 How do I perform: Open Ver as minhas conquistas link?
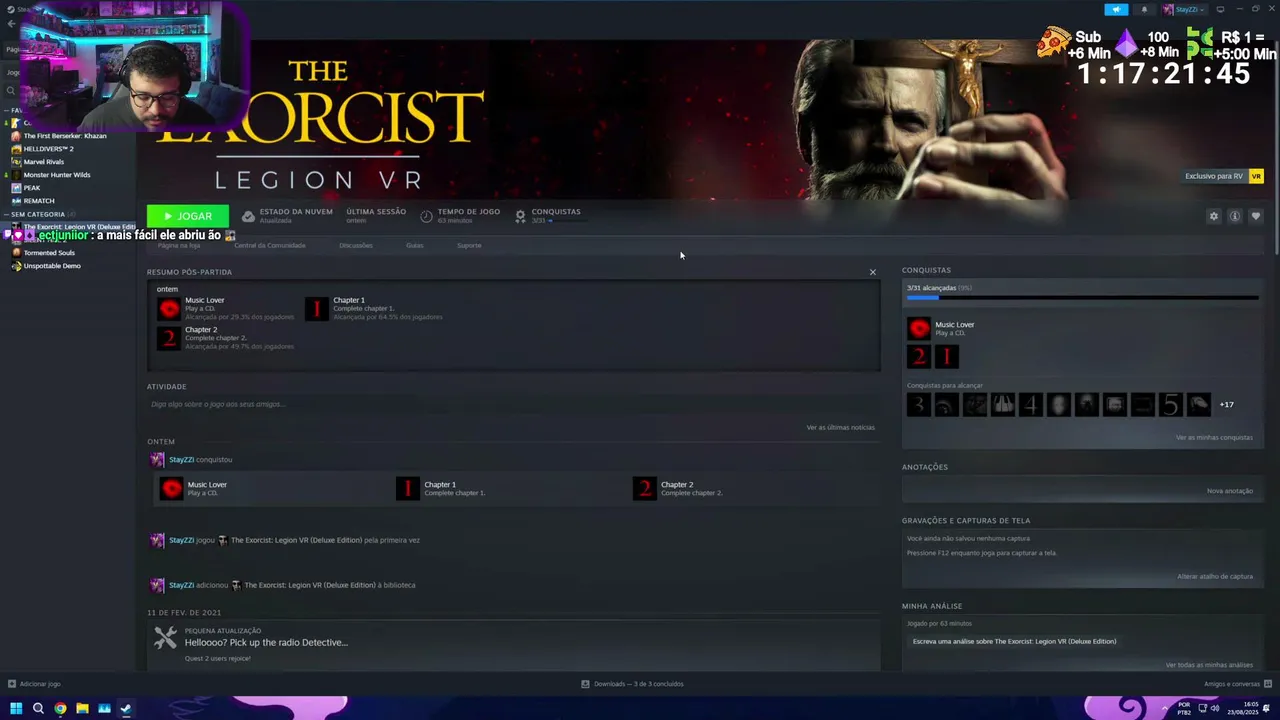tap(1214, 437)
